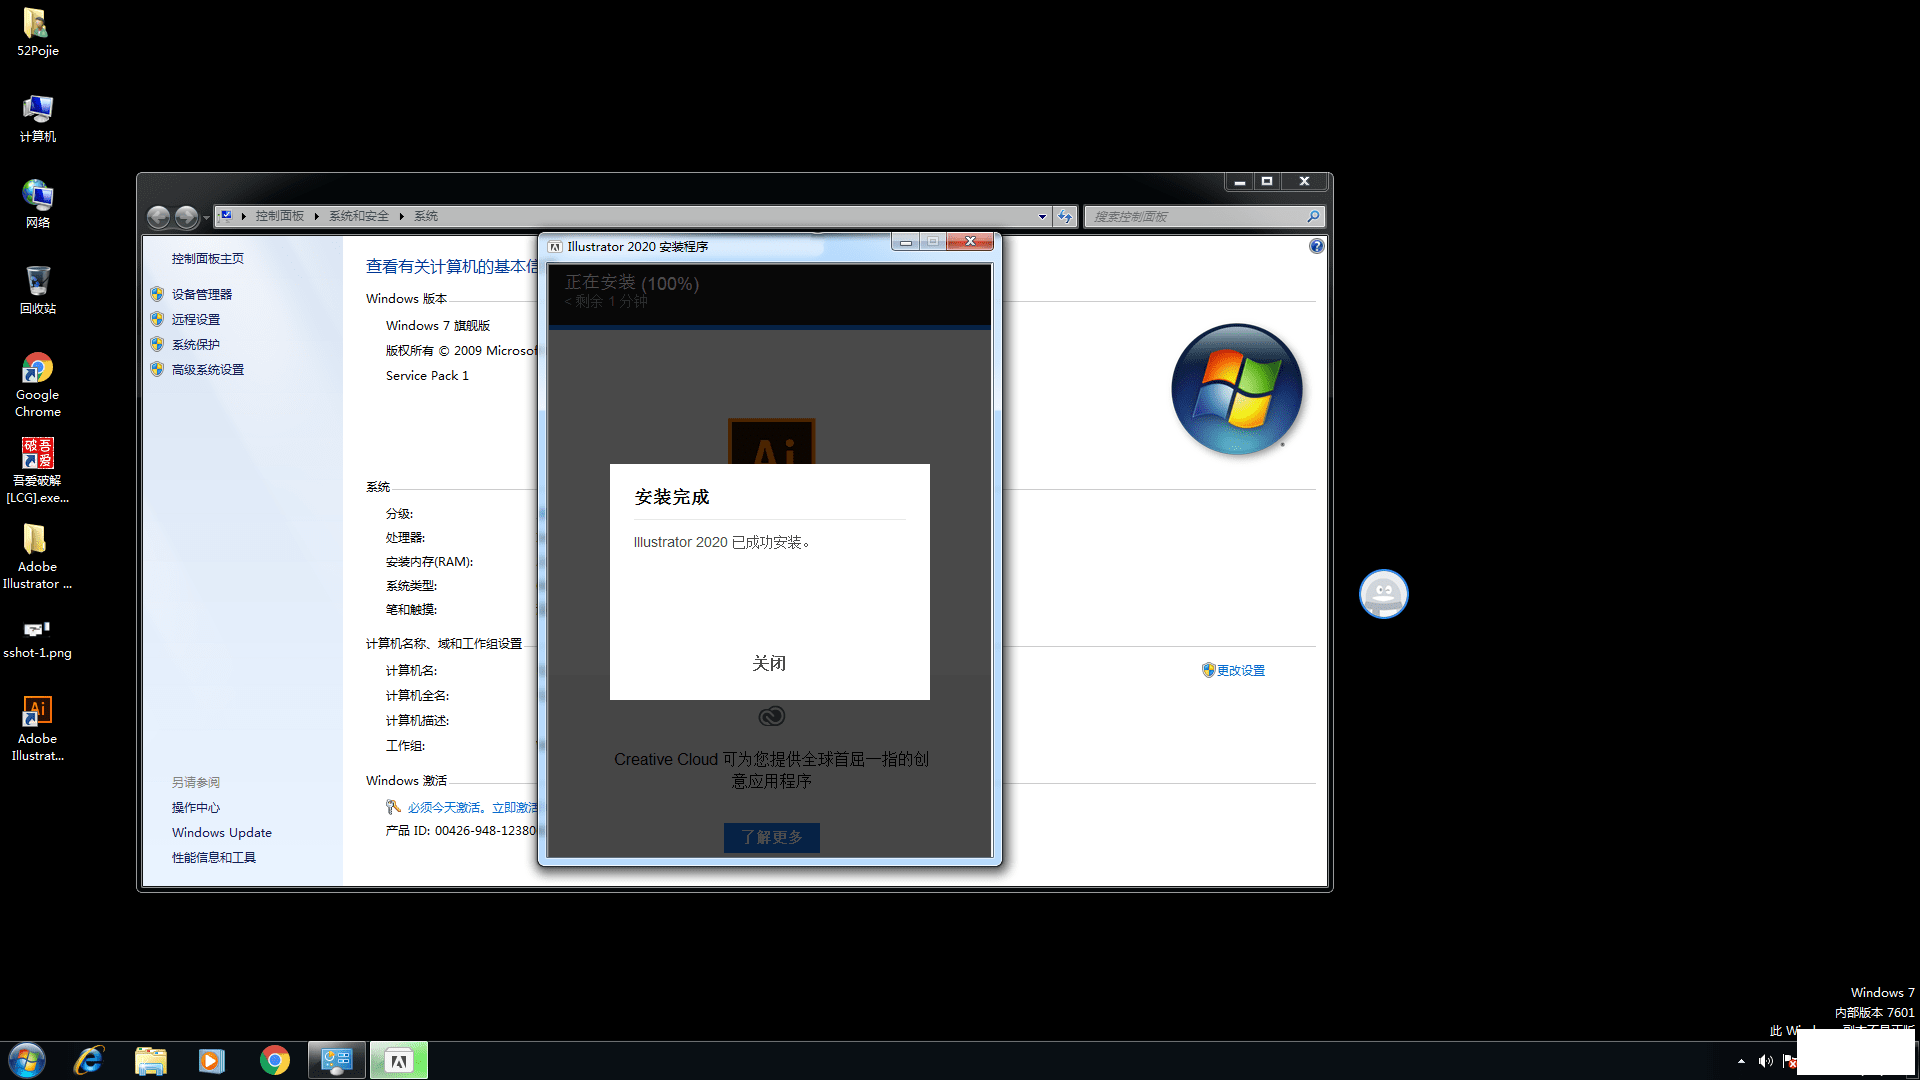Open sshot-1.png file on desktop
Screen dimensions: 1920x1080
(37, 639)
